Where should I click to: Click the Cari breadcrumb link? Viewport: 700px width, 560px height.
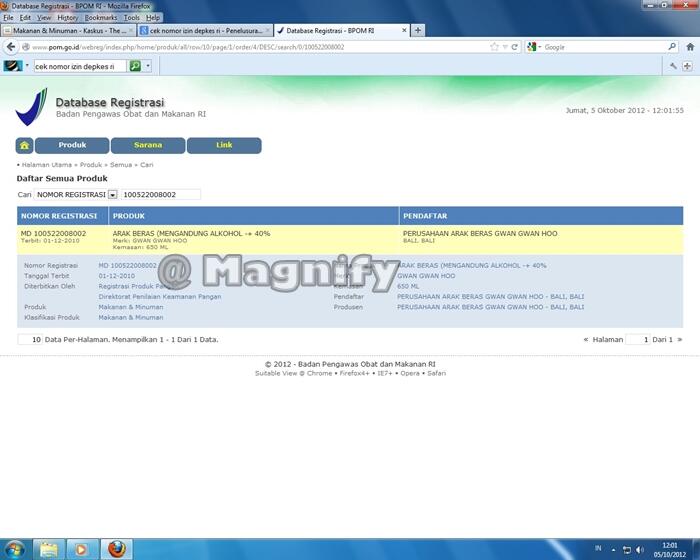[x=146, y=165]
